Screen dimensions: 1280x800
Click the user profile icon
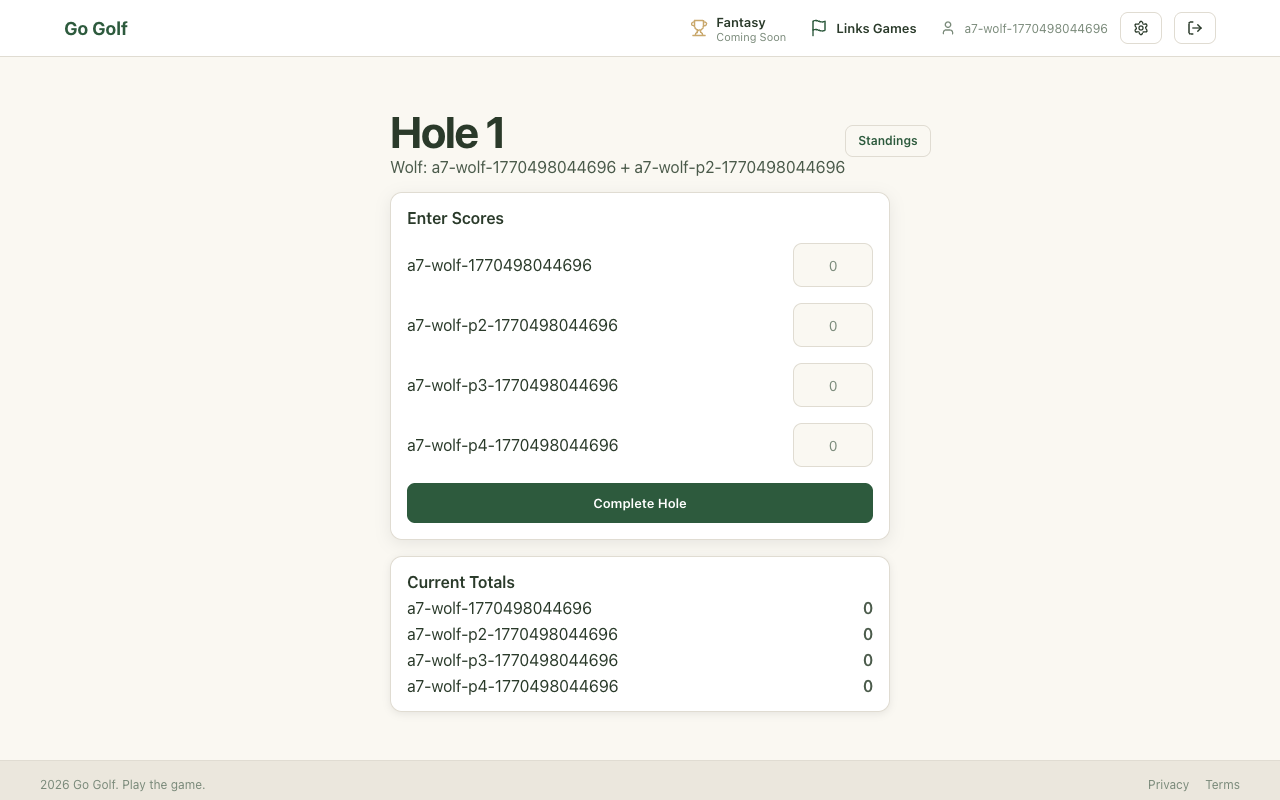click(x=948, y=28)
